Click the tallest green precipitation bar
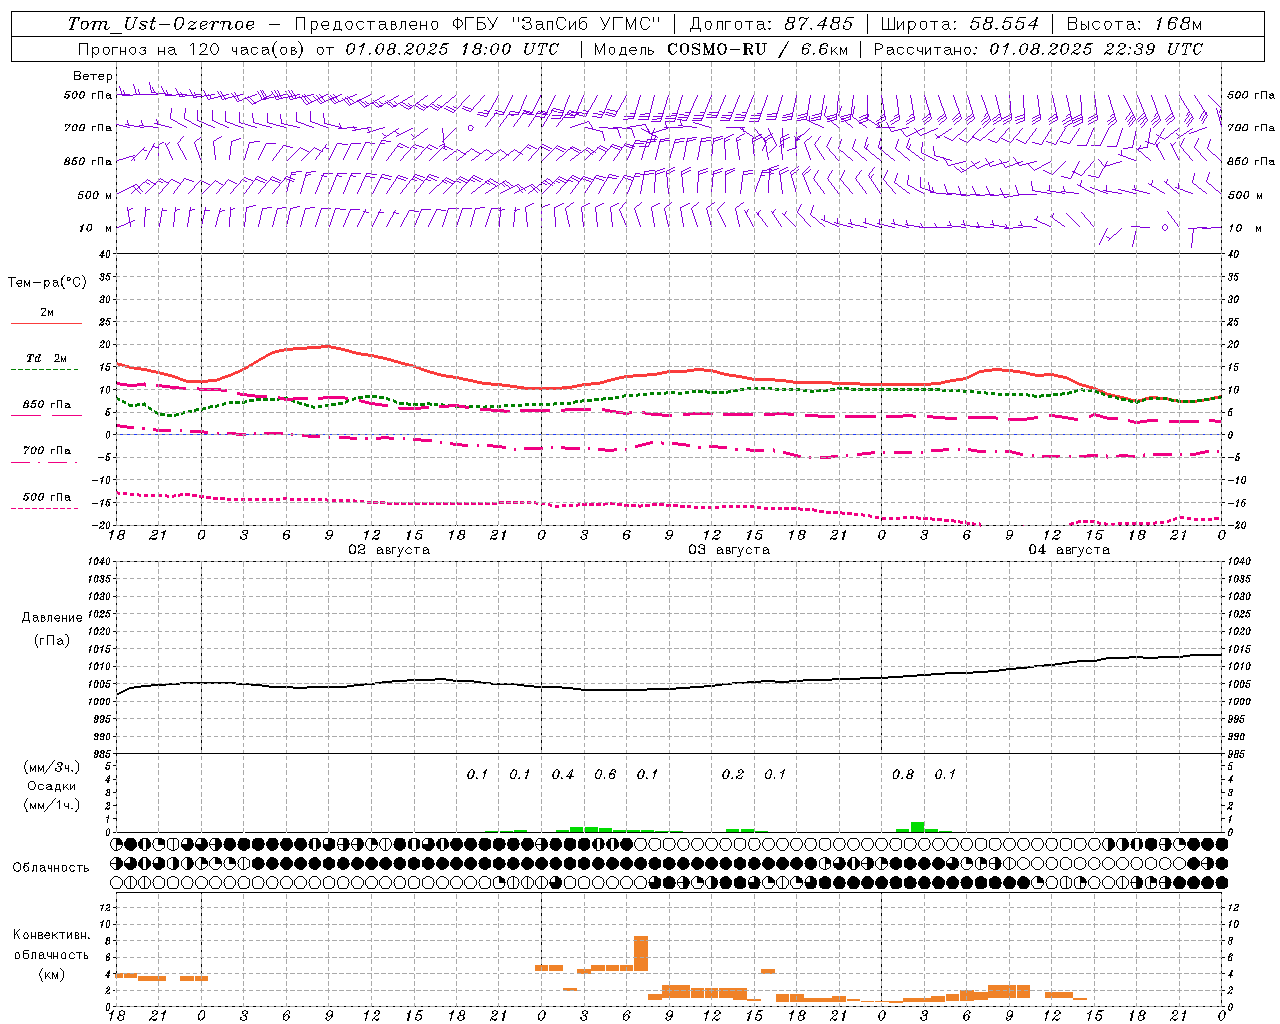Image resolution: width=1280 pixels, height=1024 pixels. [x=917, y=827]
